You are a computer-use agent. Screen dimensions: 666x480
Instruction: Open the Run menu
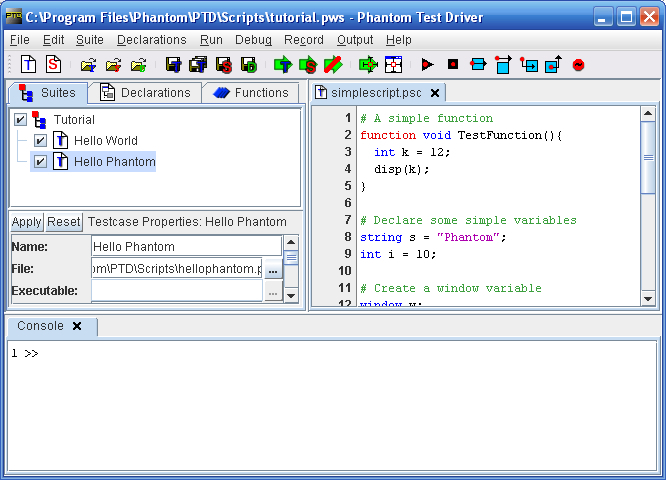click(x=211, y=40)
